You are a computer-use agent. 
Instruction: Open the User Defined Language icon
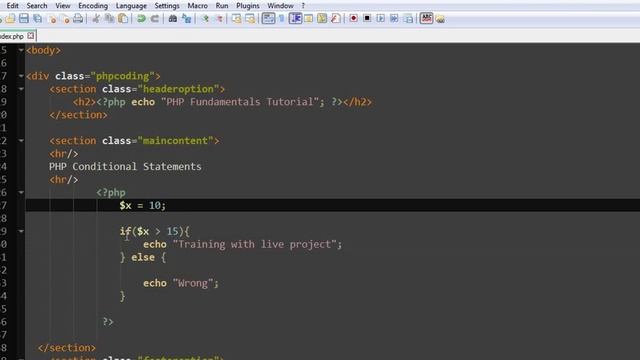tap(309, 18)
